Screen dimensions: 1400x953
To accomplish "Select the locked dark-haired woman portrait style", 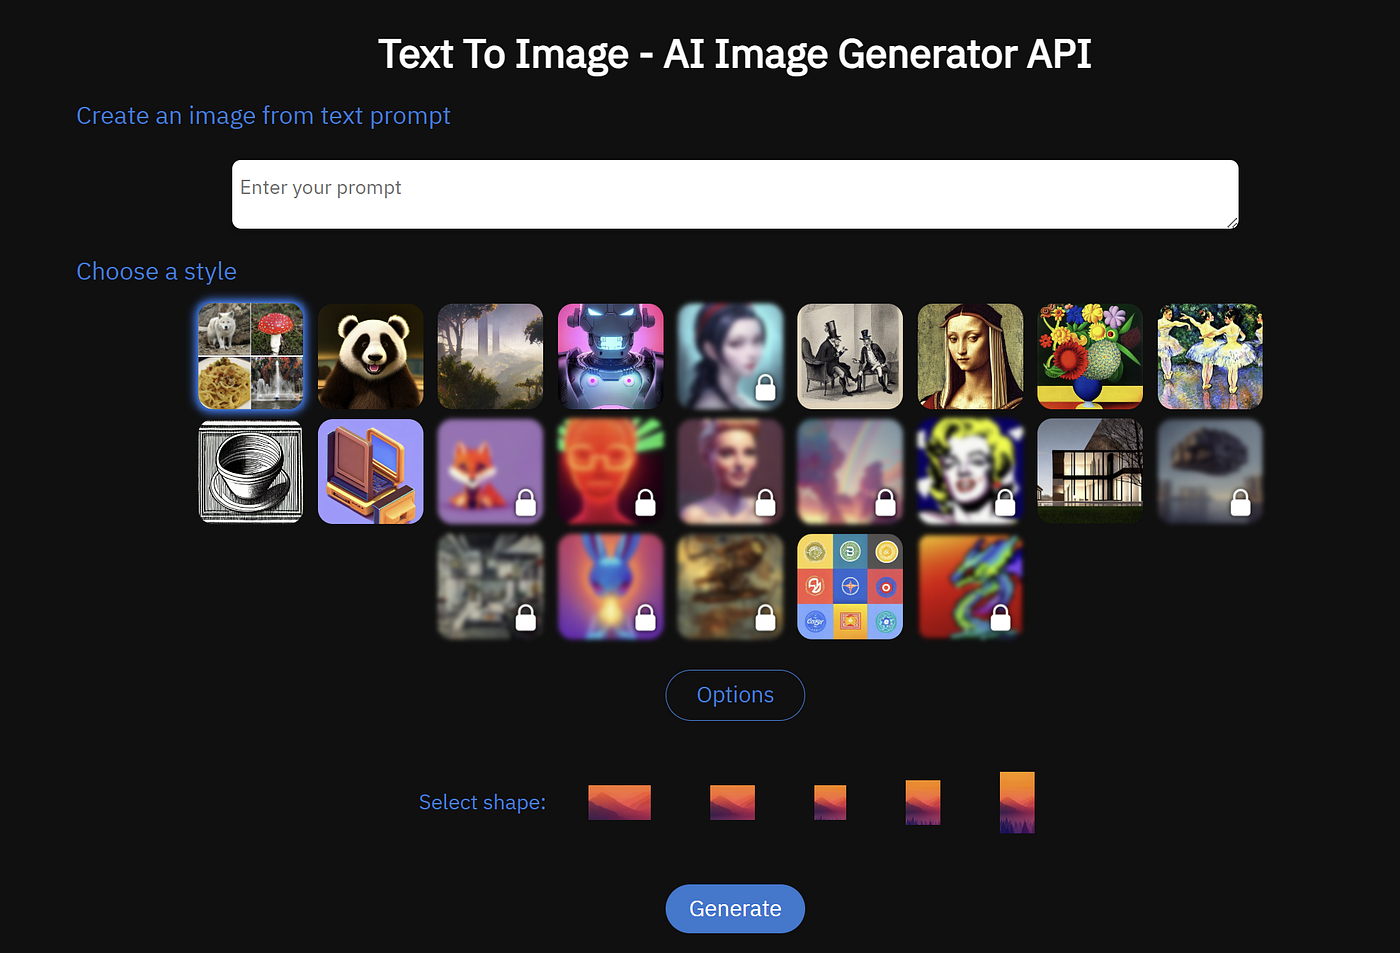I will 730,356.
